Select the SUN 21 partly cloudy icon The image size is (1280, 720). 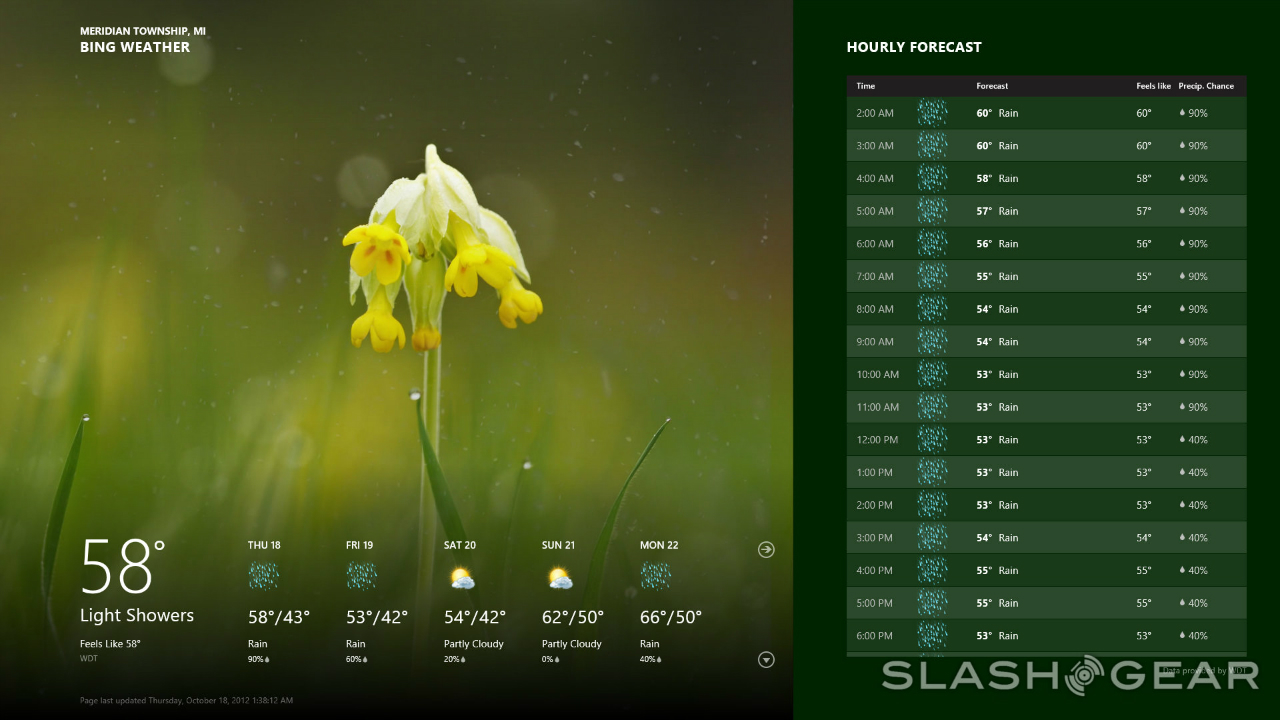tap(559, 577)
